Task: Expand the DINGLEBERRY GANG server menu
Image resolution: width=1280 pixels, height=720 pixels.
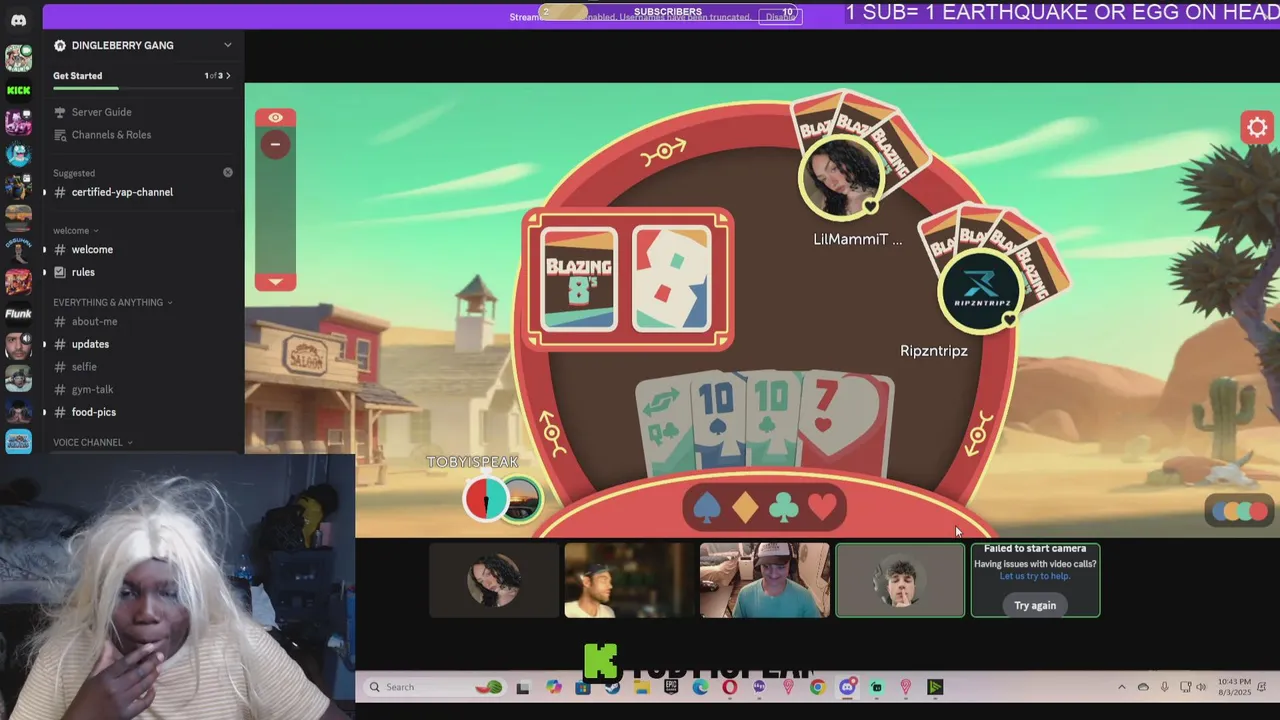Action: click(x=228, y=45)
